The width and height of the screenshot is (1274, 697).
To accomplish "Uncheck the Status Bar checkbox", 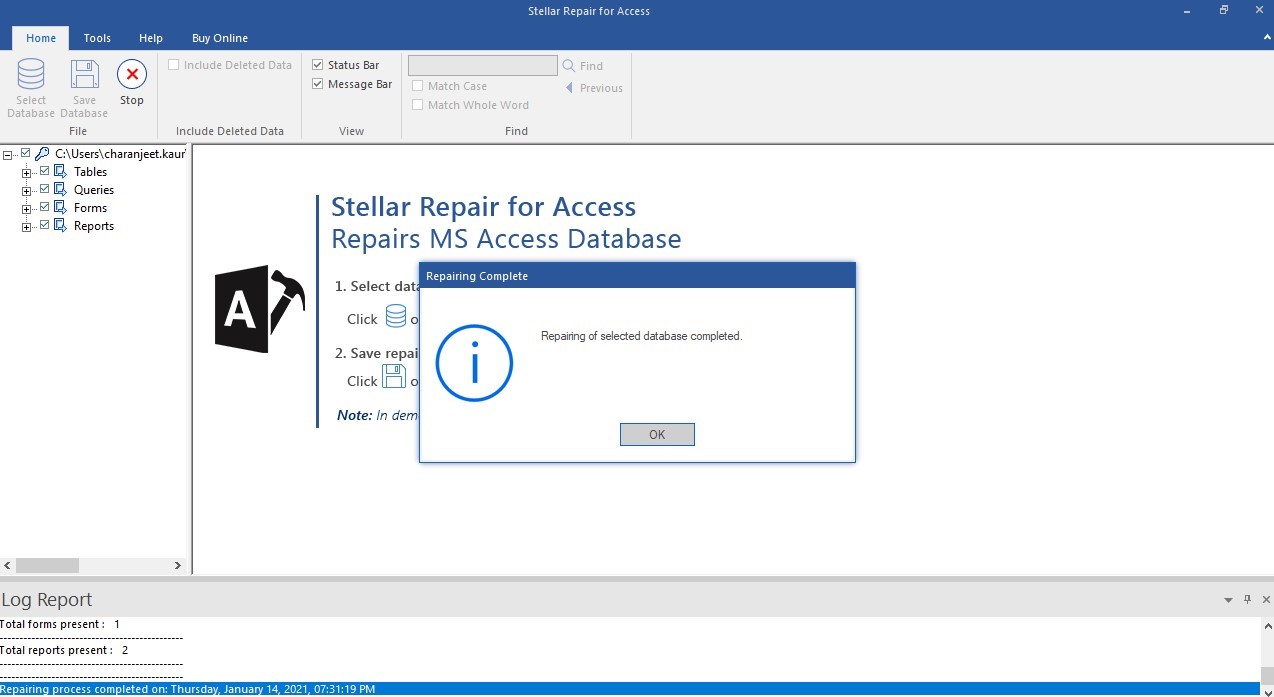I will (x=317, y=64).
